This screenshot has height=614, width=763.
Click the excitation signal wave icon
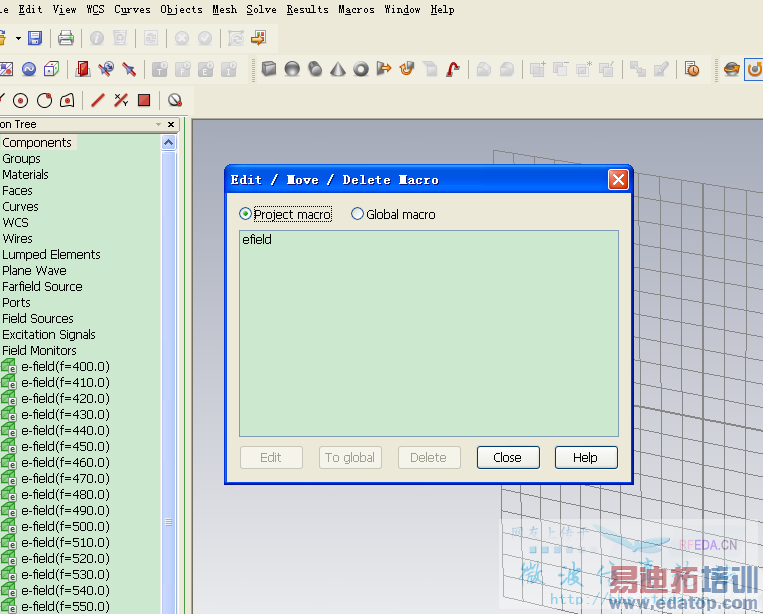pyautogui.click(x=29, y=69)
